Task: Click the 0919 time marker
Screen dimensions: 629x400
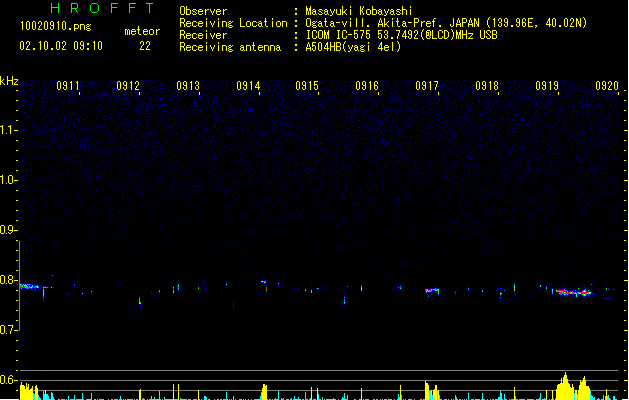Action: tap(547, 86)
